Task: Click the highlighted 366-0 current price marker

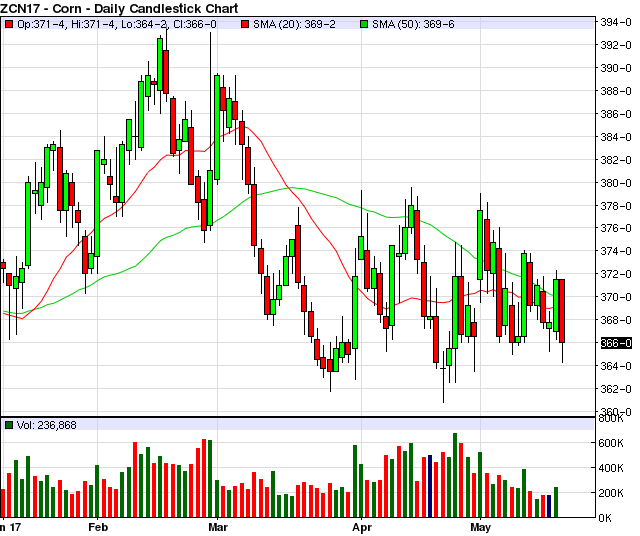Action: pos(616,343)
